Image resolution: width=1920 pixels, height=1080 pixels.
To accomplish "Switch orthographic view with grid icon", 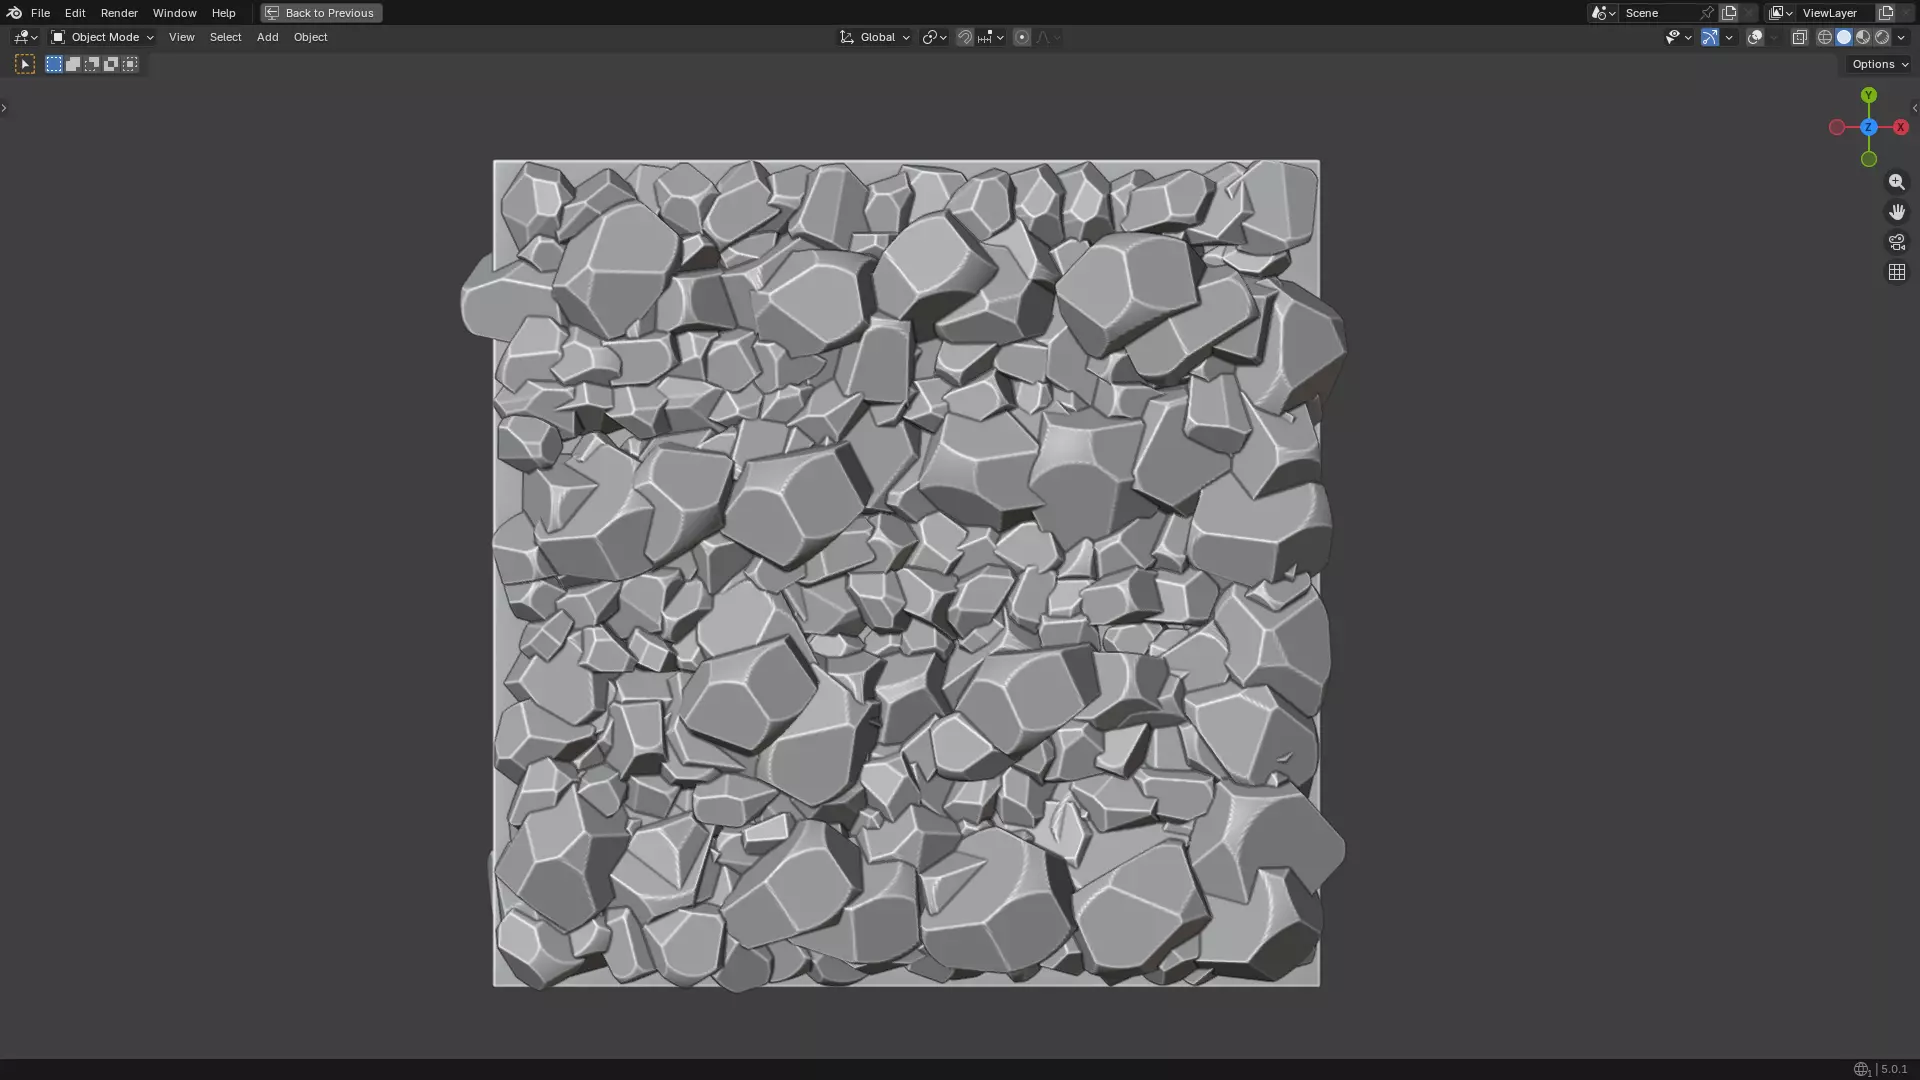I will (x=1896, y=272).
